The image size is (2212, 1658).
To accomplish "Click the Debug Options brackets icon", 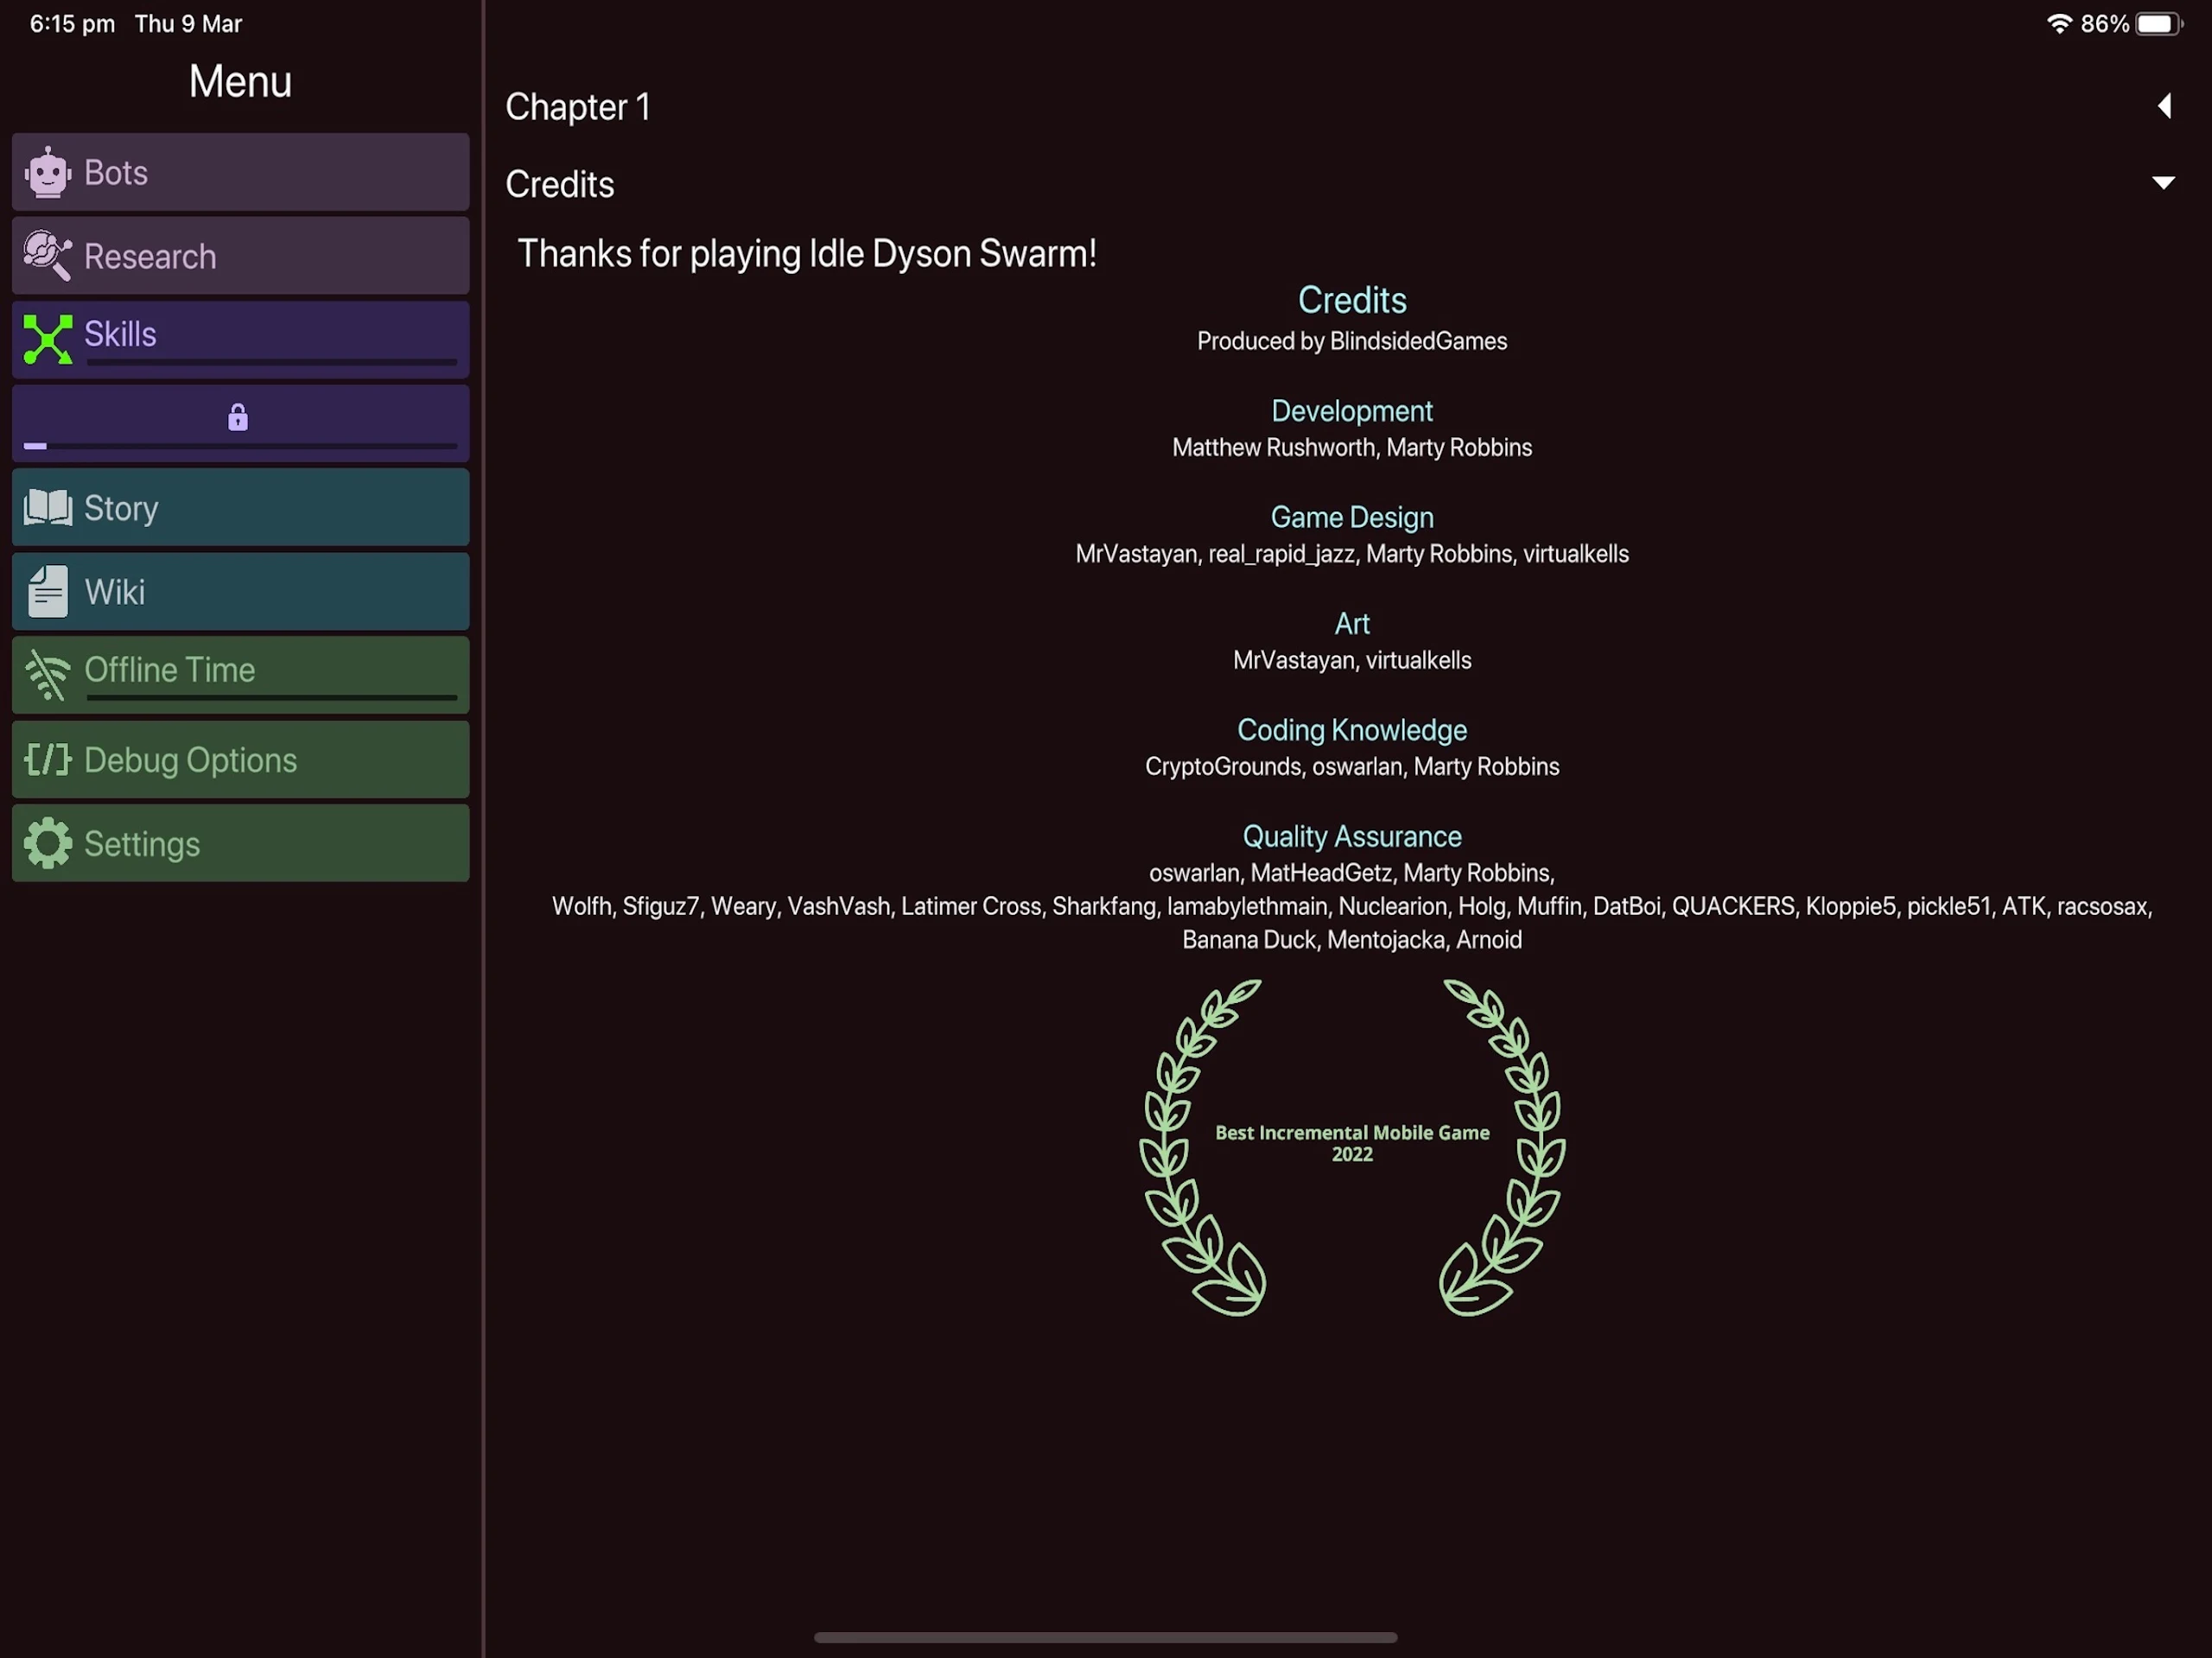I will (x=47, y=759).
